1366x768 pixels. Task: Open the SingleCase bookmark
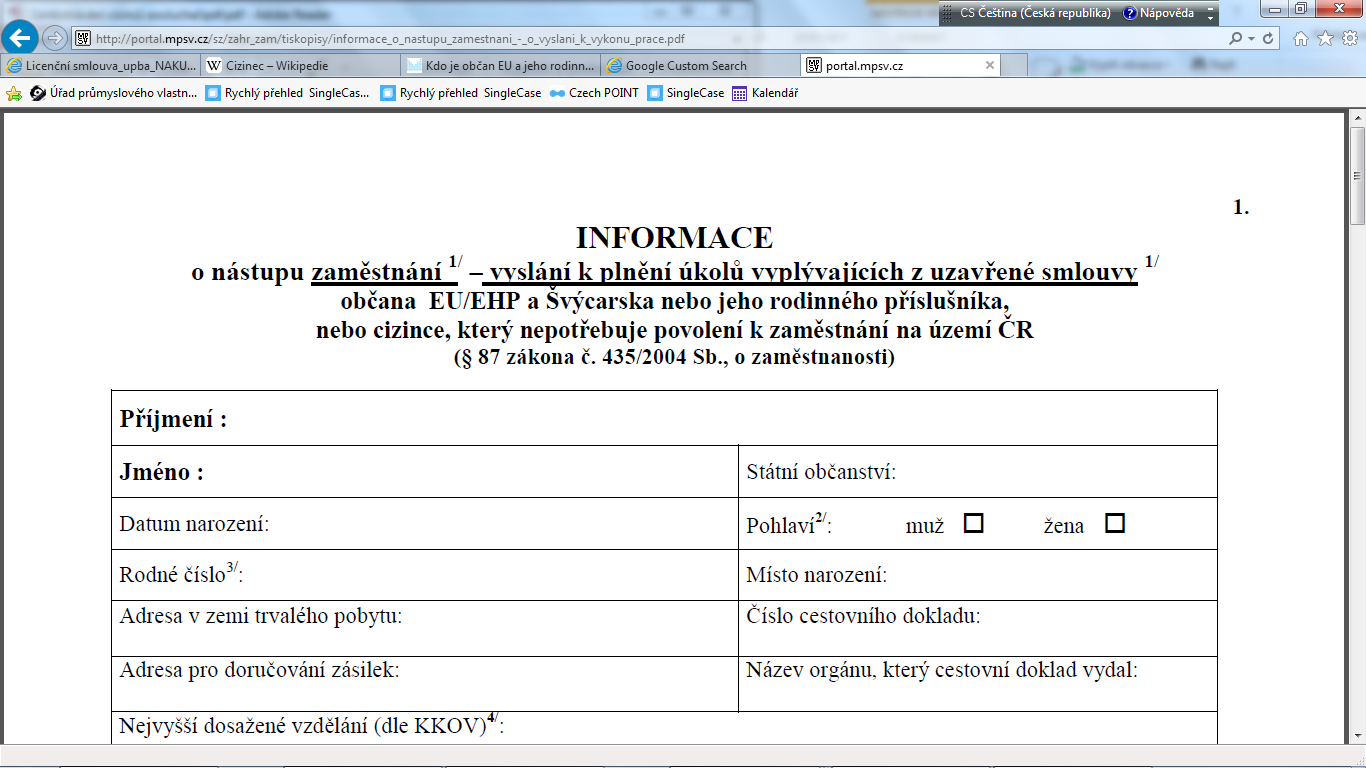[686, 93]
